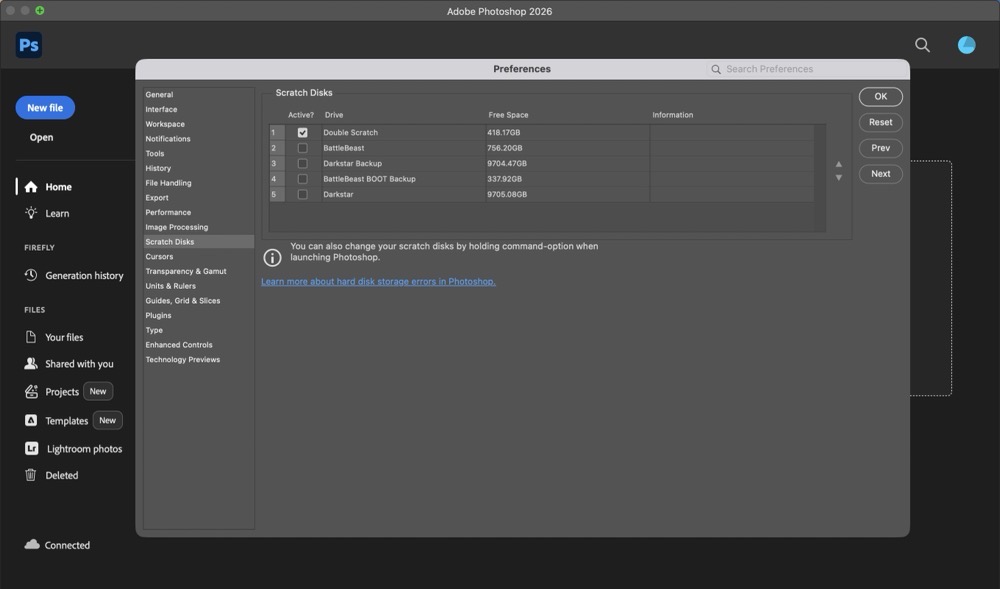
Task: Enable BattleBeast as a scratch disk
Action: [x=302, y=148]
